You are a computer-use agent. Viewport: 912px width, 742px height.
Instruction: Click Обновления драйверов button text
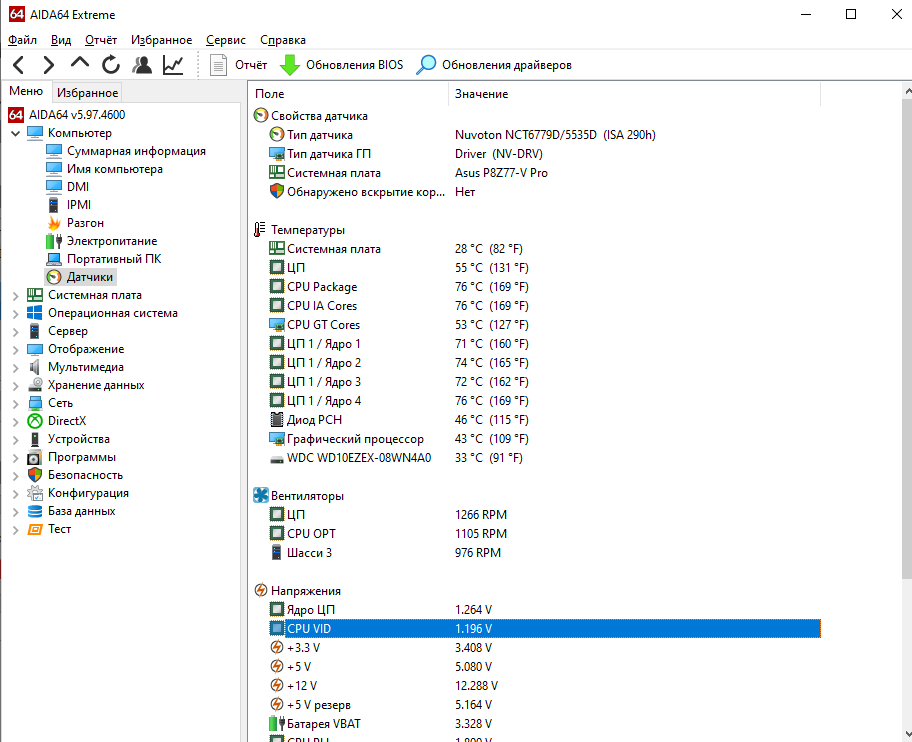(507, 65)
